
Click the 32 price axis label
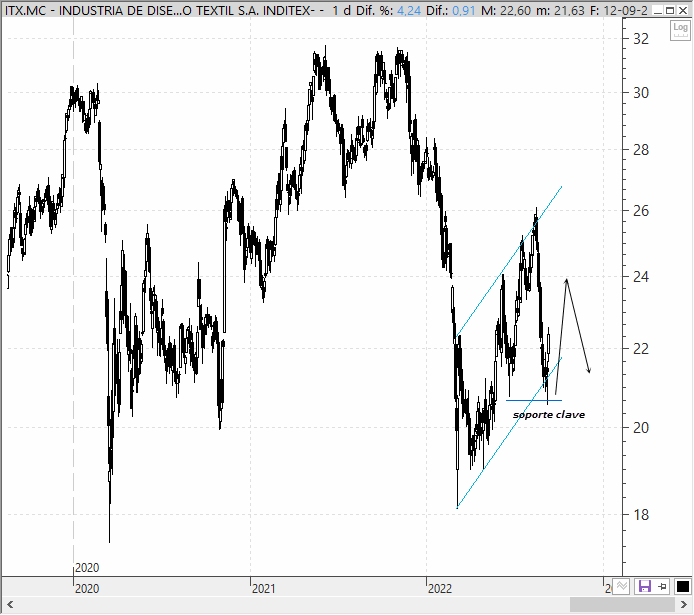pos(641,39)
